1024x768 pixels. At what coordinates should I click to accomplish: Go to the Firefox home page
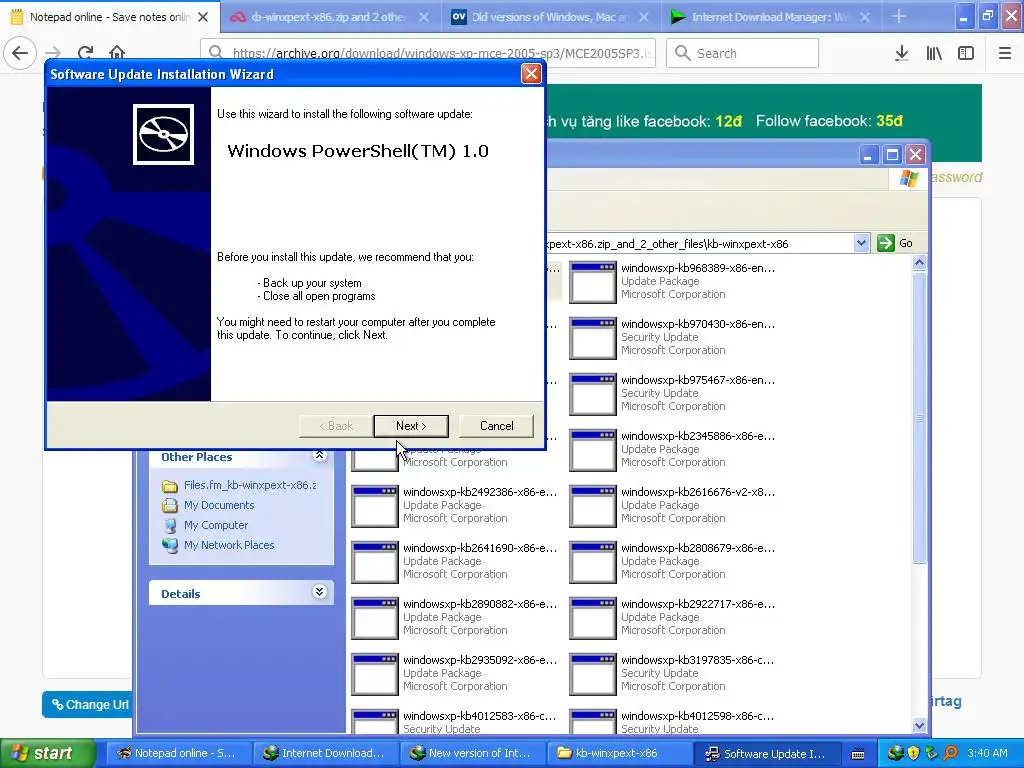(x=117, y=53)
